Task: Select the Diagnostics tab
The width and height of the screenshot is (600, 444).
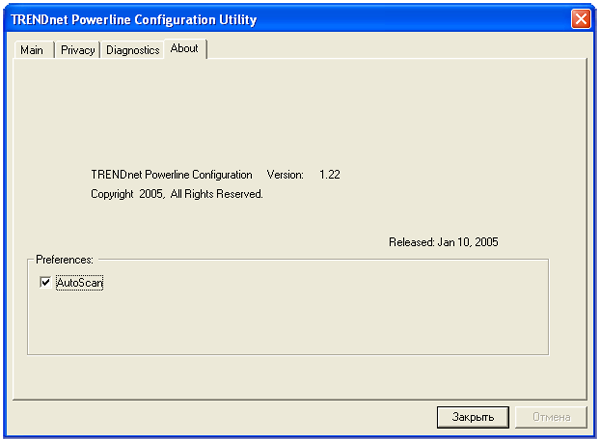Action: coord(132,50)
